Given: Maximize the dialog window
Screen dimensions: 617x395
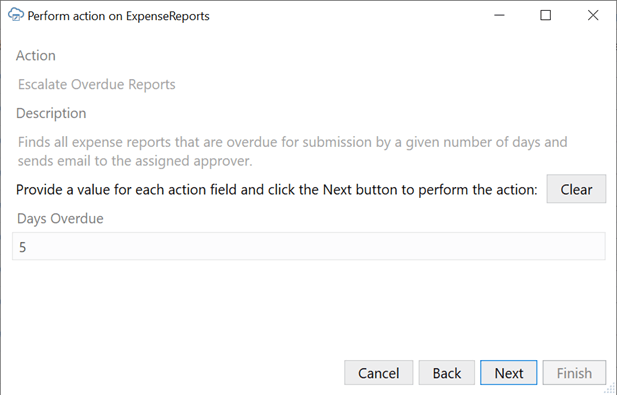Looking at the screenshot, I should click(x=545, y=15).
